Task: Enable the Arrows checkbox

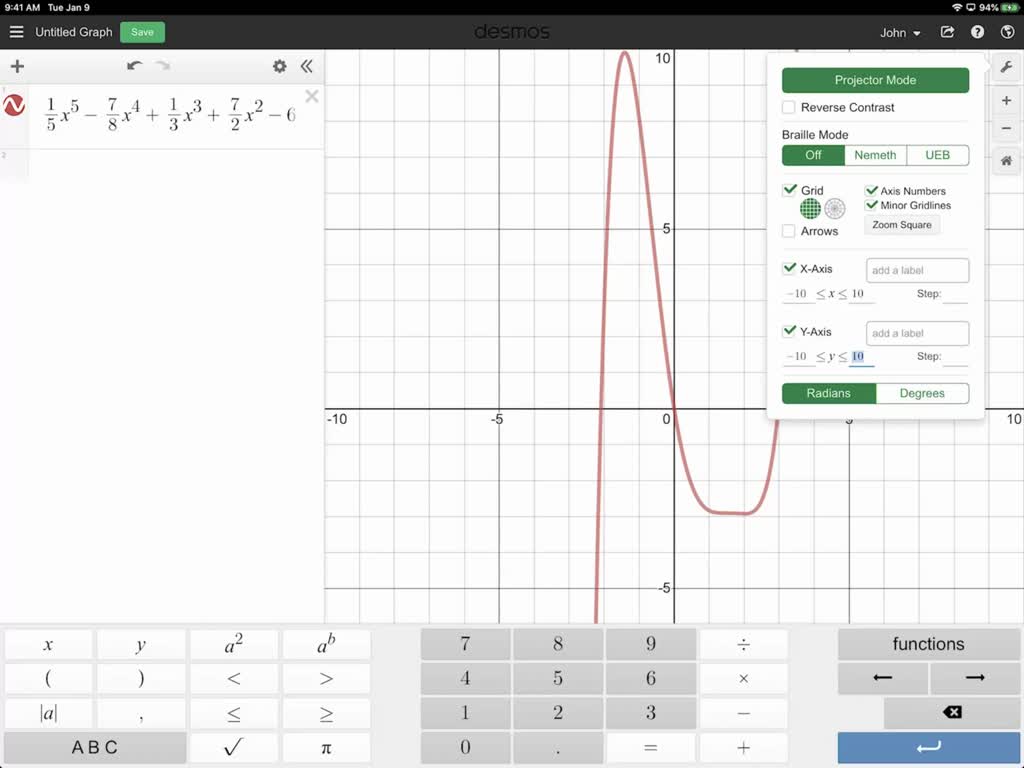Action: point(789,231)
